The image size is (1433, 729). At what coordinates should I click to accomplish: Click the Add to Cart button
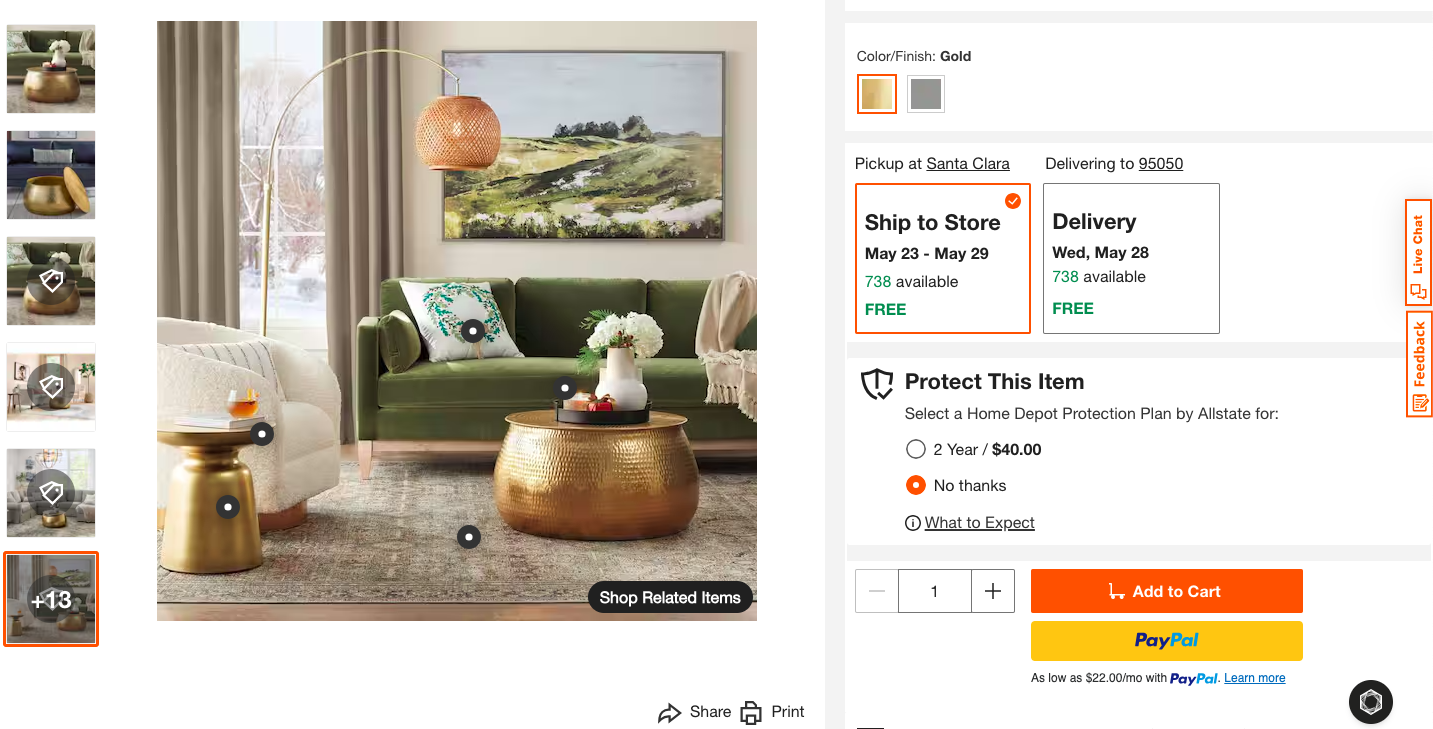pyautogui.click(x=1166, y=591)
